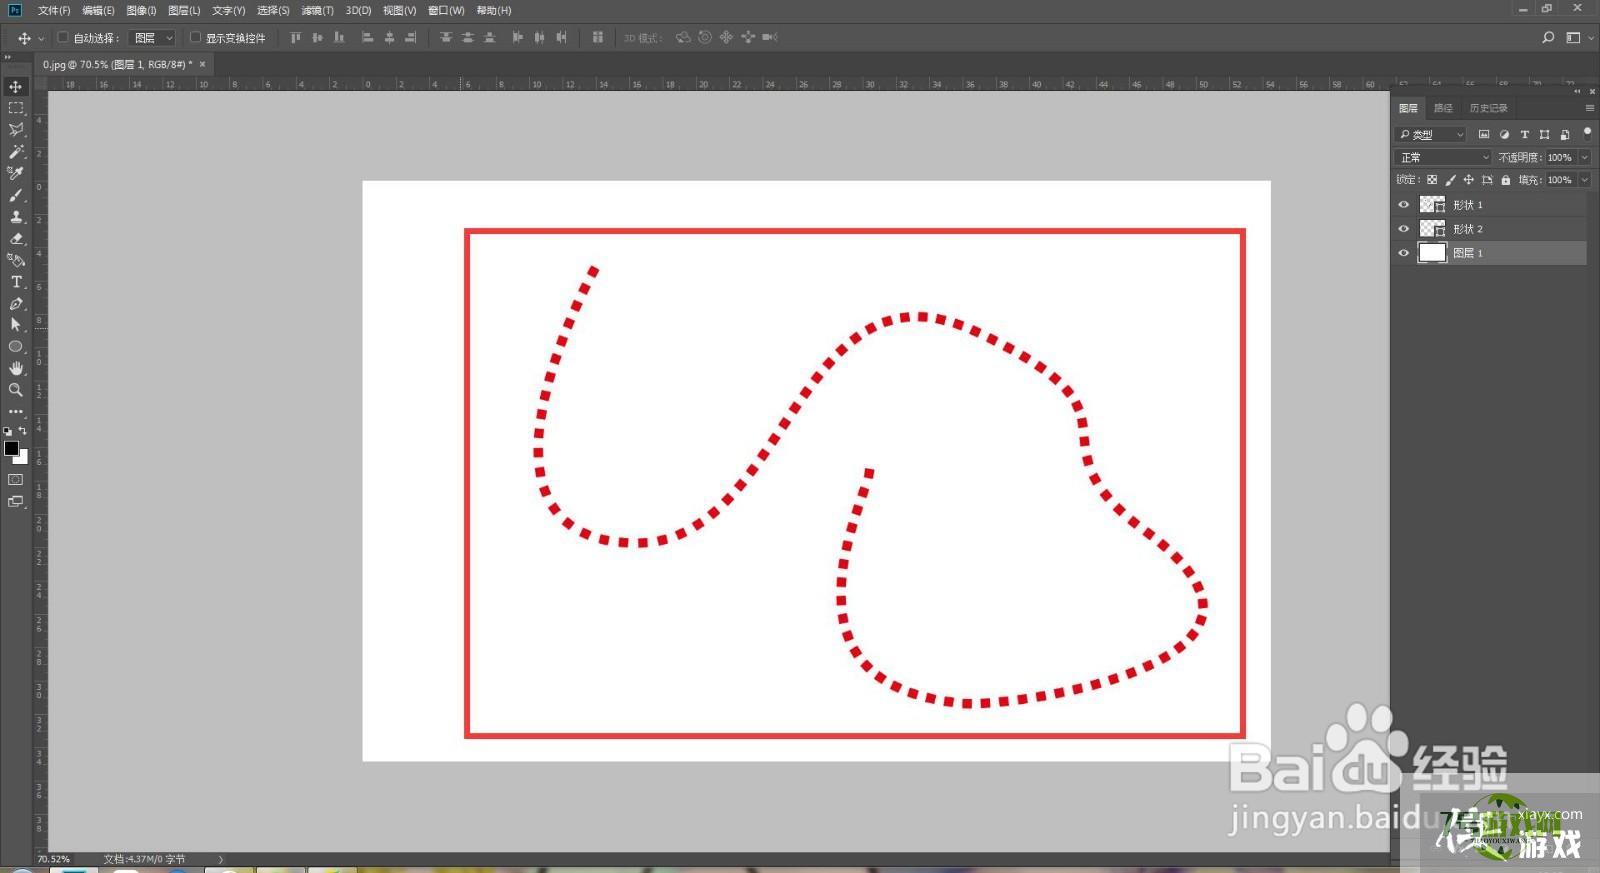
Task: Toggle Quick Mask mode
Action: (x=16, y=480)
